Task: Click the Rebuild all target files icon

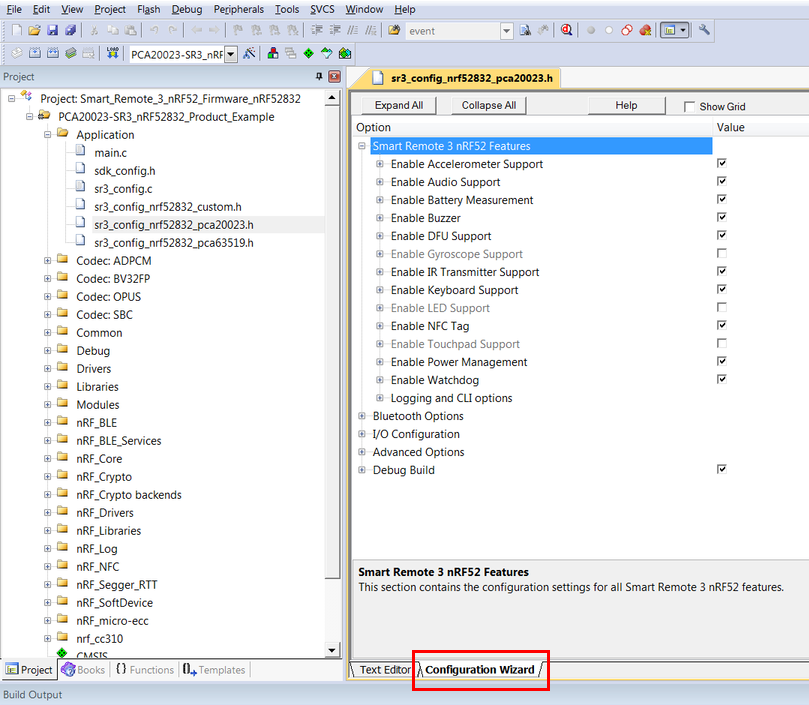Action: [53, 53]
